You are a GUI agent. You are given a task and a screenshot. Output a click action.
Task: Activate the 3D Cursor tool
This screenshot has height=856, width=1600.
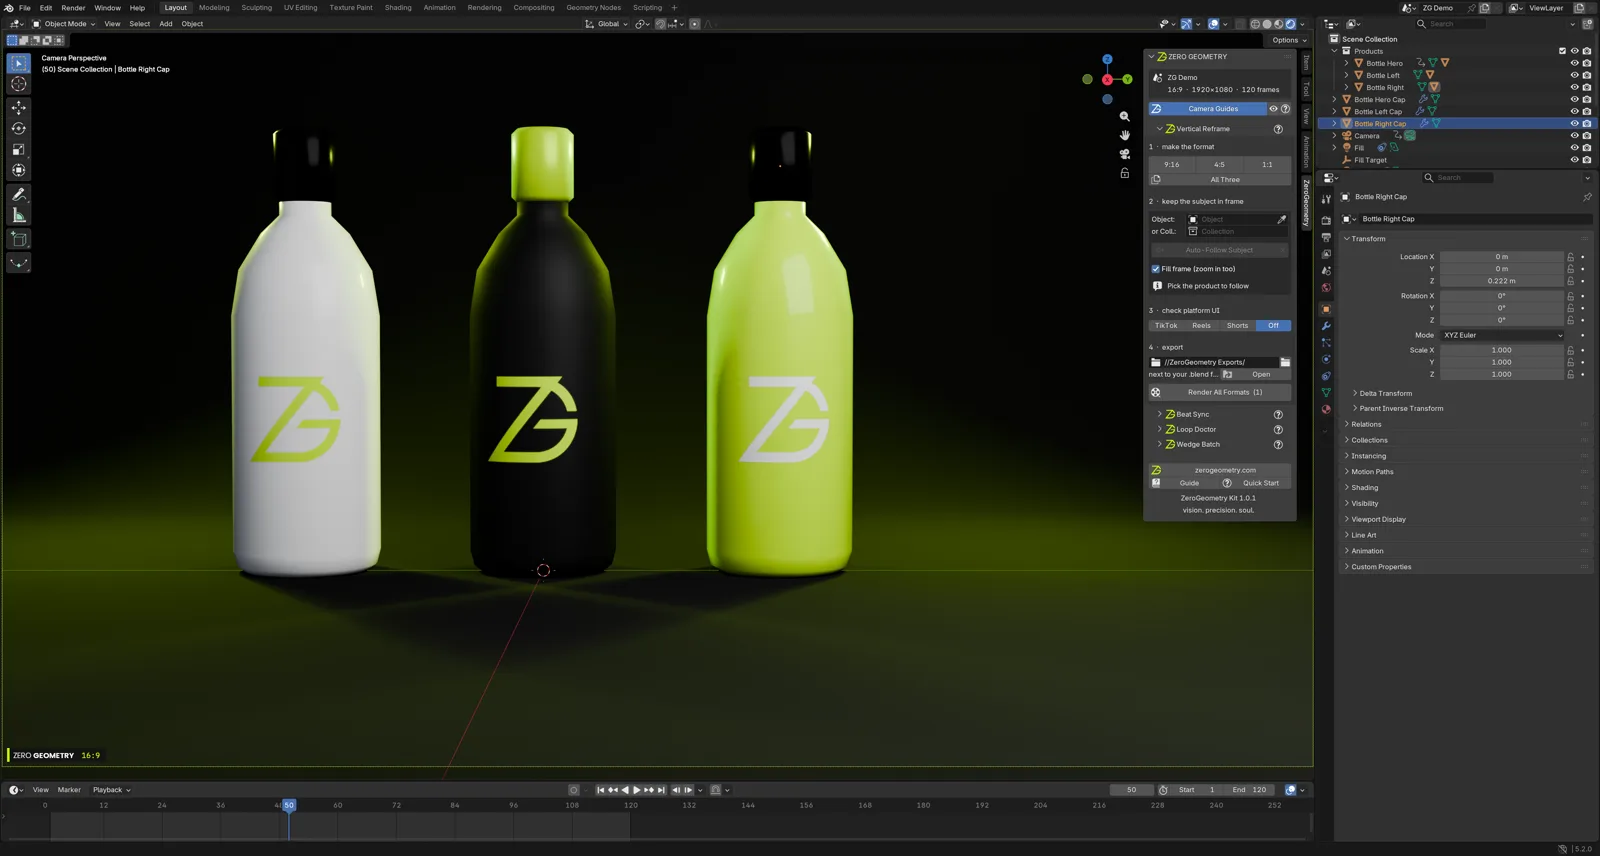pyautogui.click(x=19, y=84)
